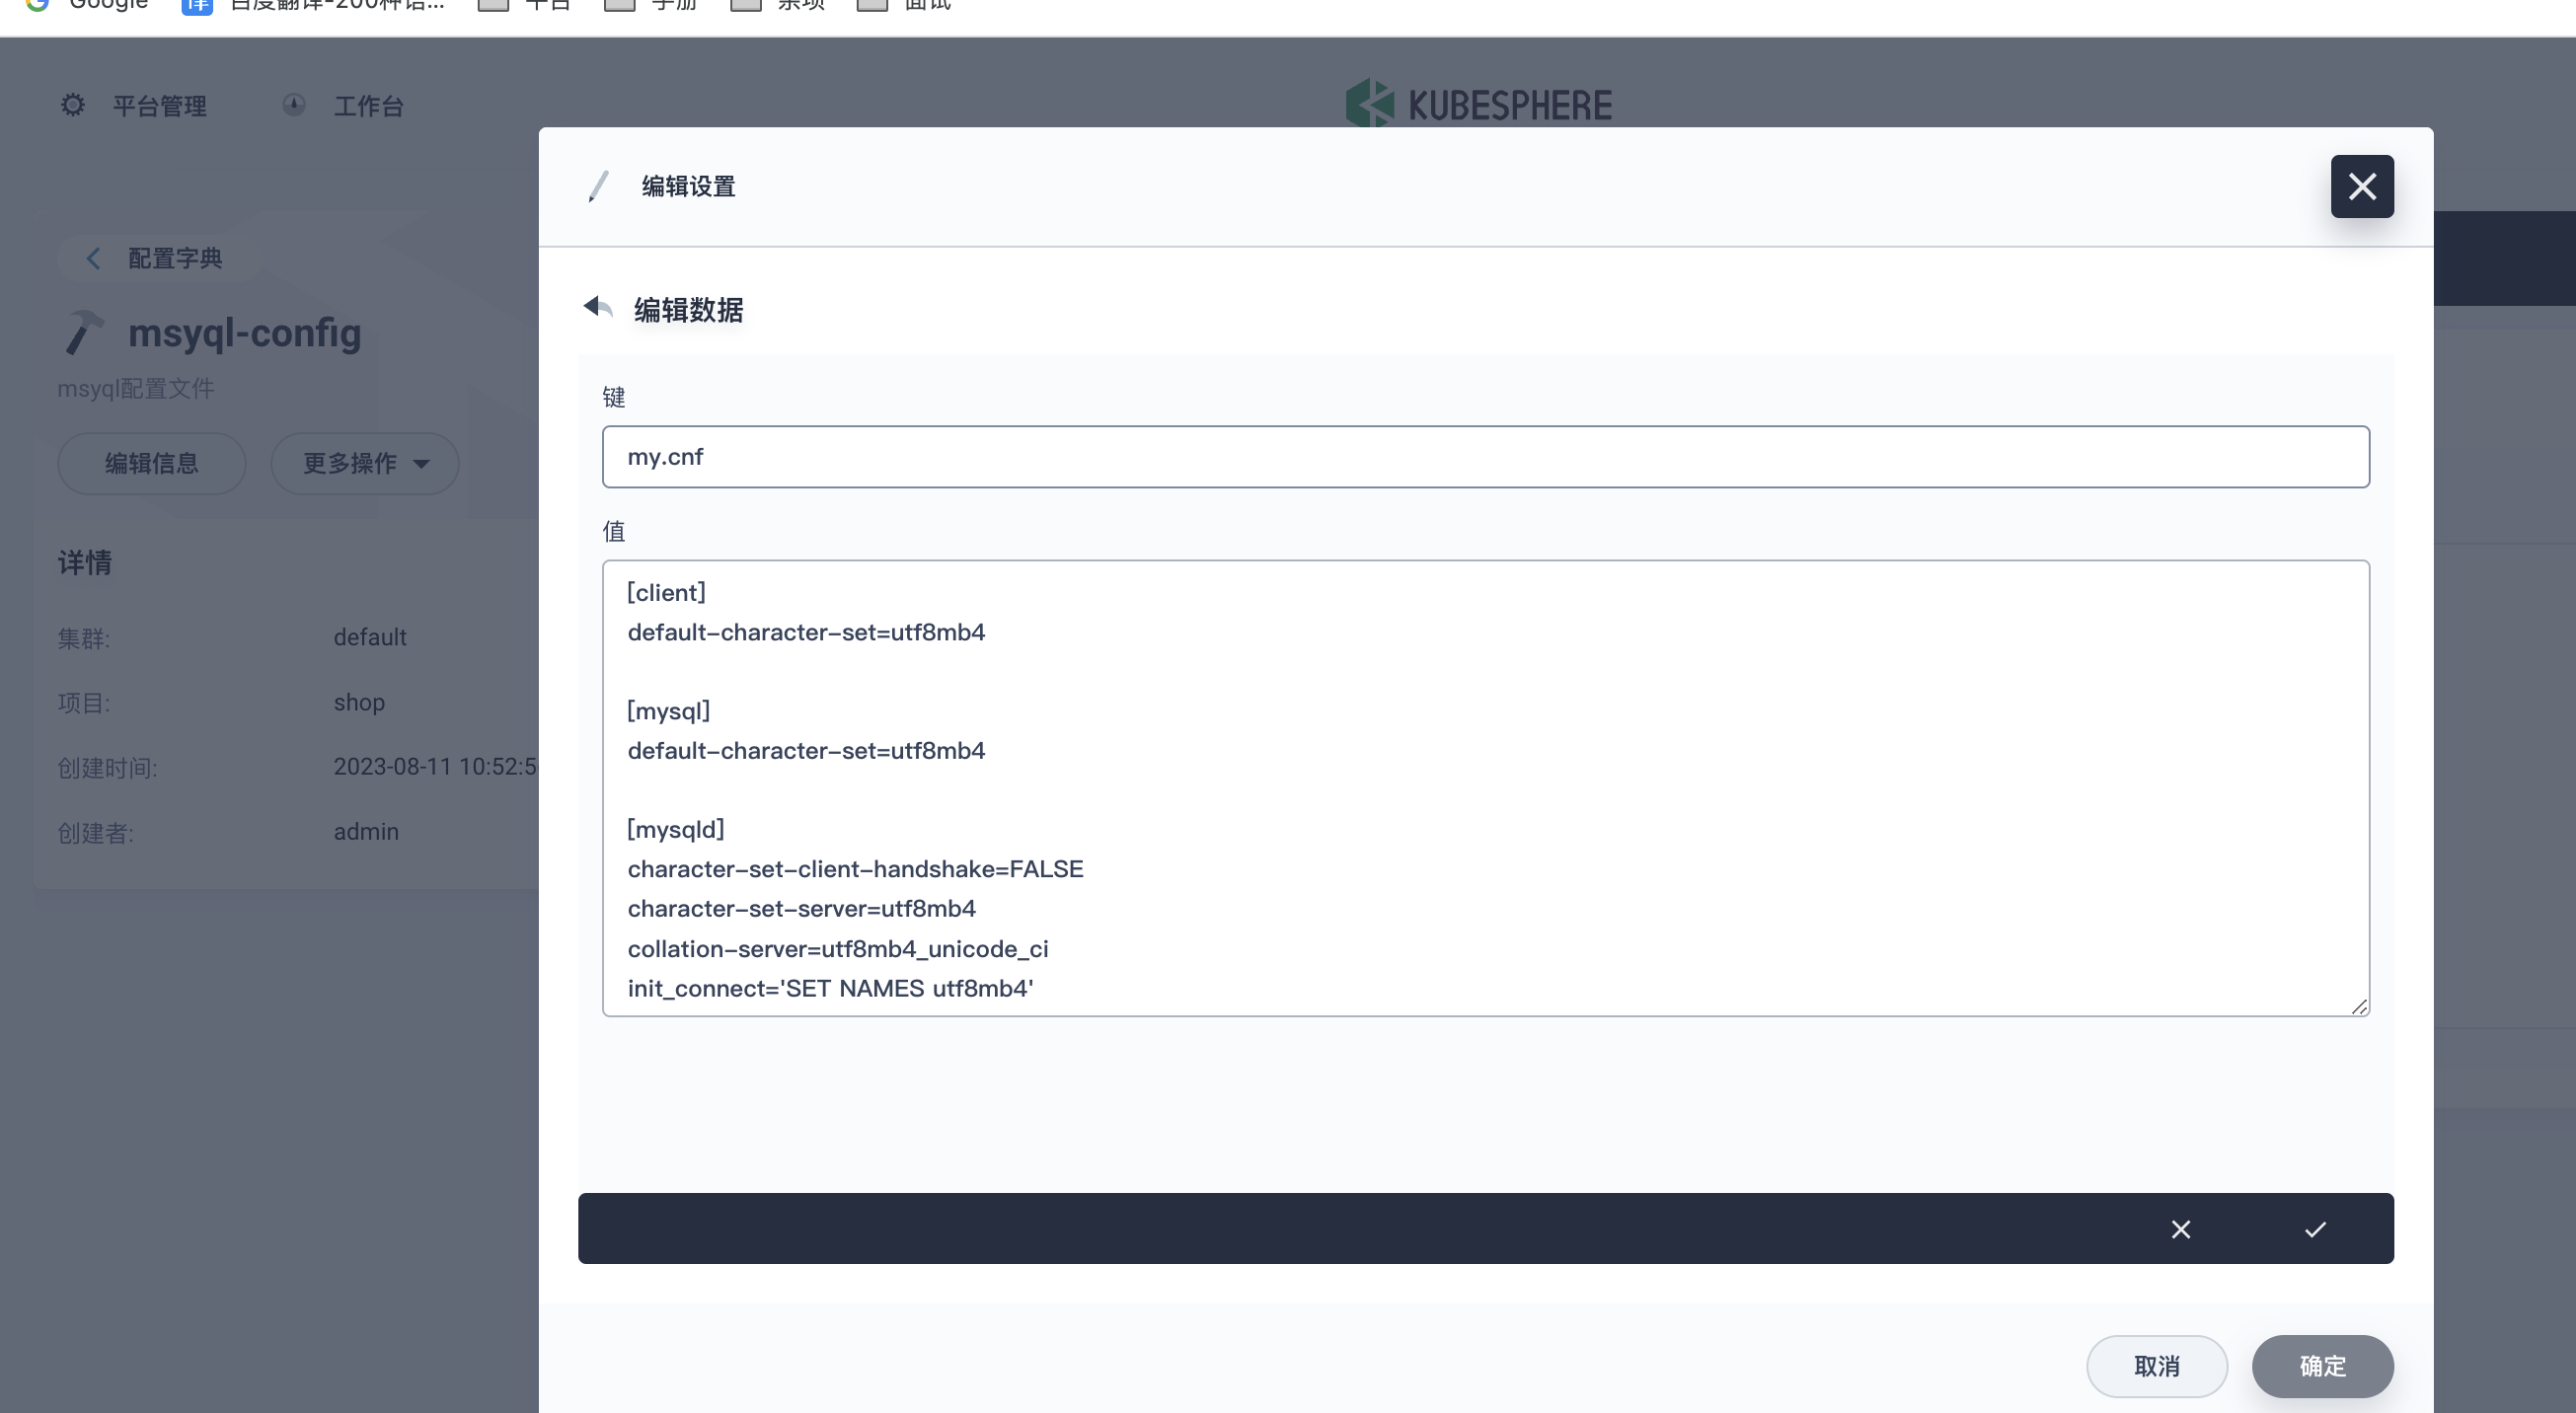Click the my.cnf key input field

(1484, 456)
